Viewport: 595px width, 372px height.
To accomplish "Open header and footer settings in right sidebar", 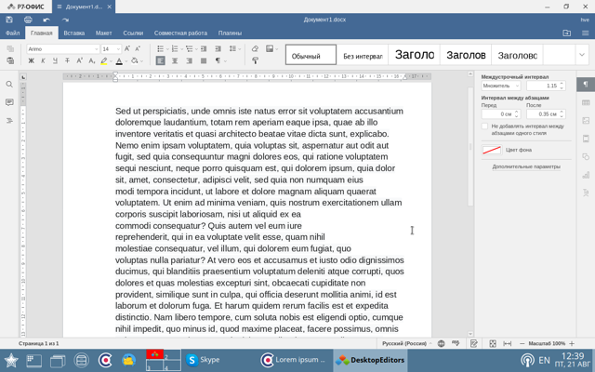I will pyautogui.click(x=586, y=139).
